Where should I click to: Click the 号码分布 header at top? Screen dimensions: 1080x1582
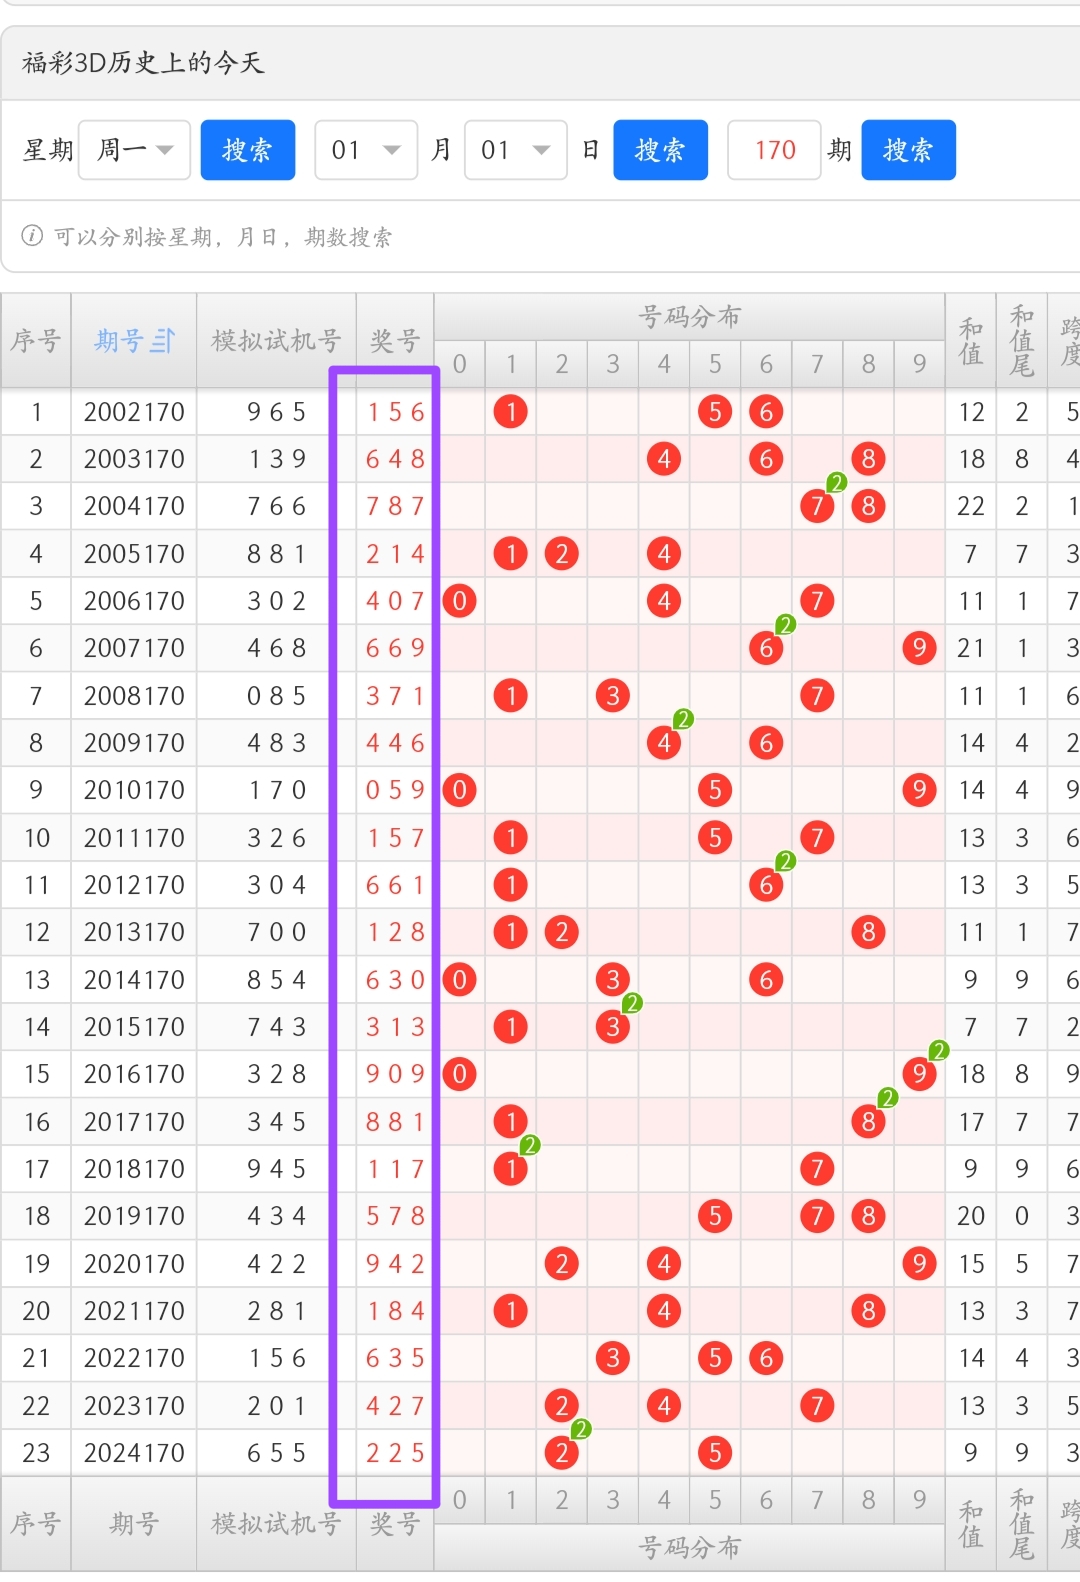click(x=690, y=317)
